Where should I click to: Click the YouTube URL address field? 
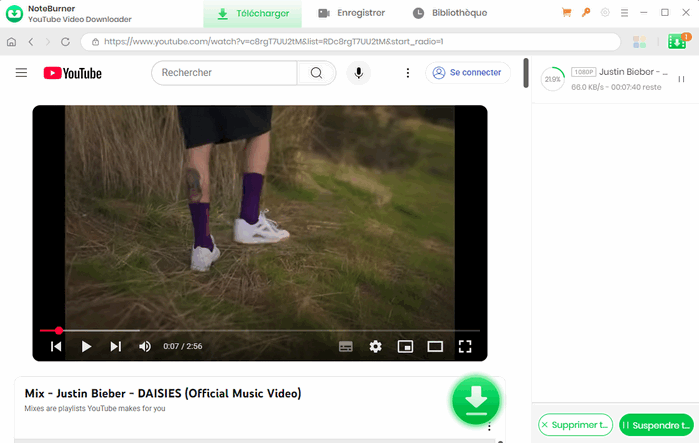(x=350, y=42)
